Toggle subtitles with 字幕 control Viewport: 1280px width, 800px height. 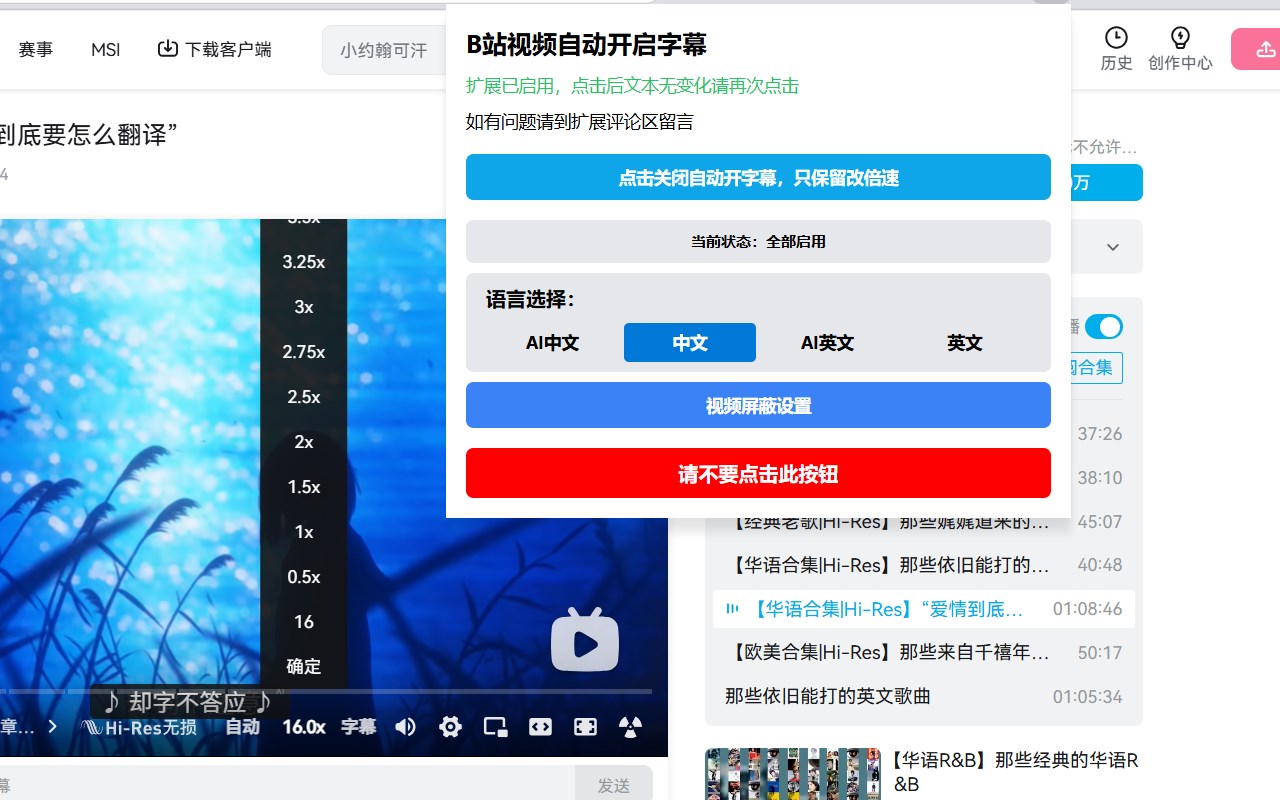359,727
